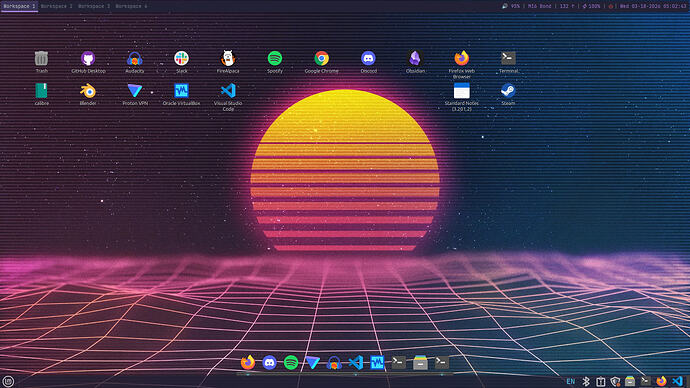Click Proton VPN in the center dock
690x388 pixels.
click(312, 362)
